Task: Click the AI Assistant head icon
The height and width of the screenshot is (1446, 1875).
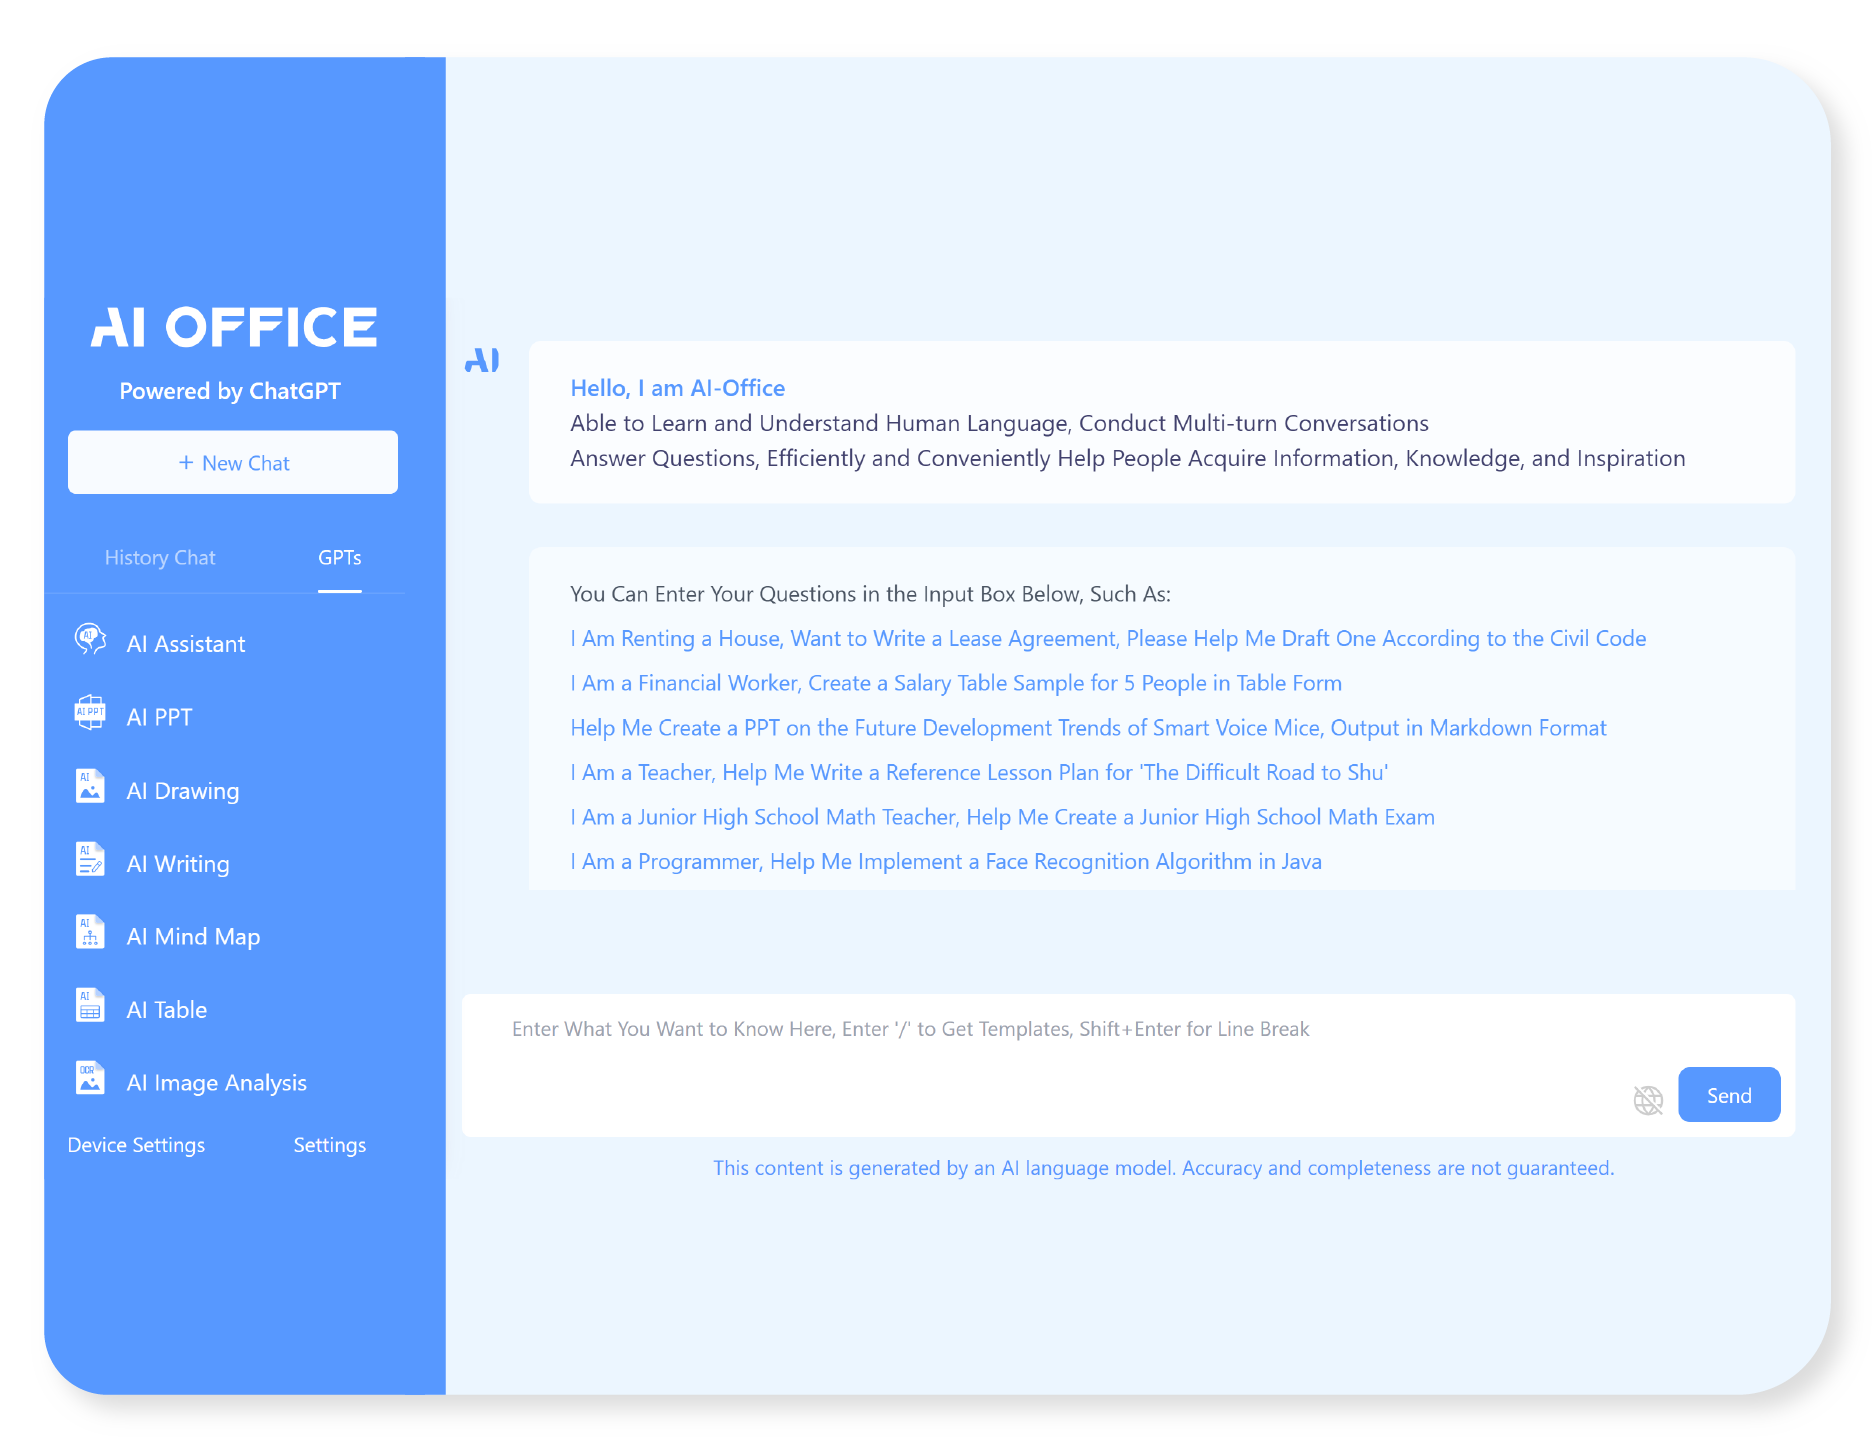Action: [x=90, y=639]
